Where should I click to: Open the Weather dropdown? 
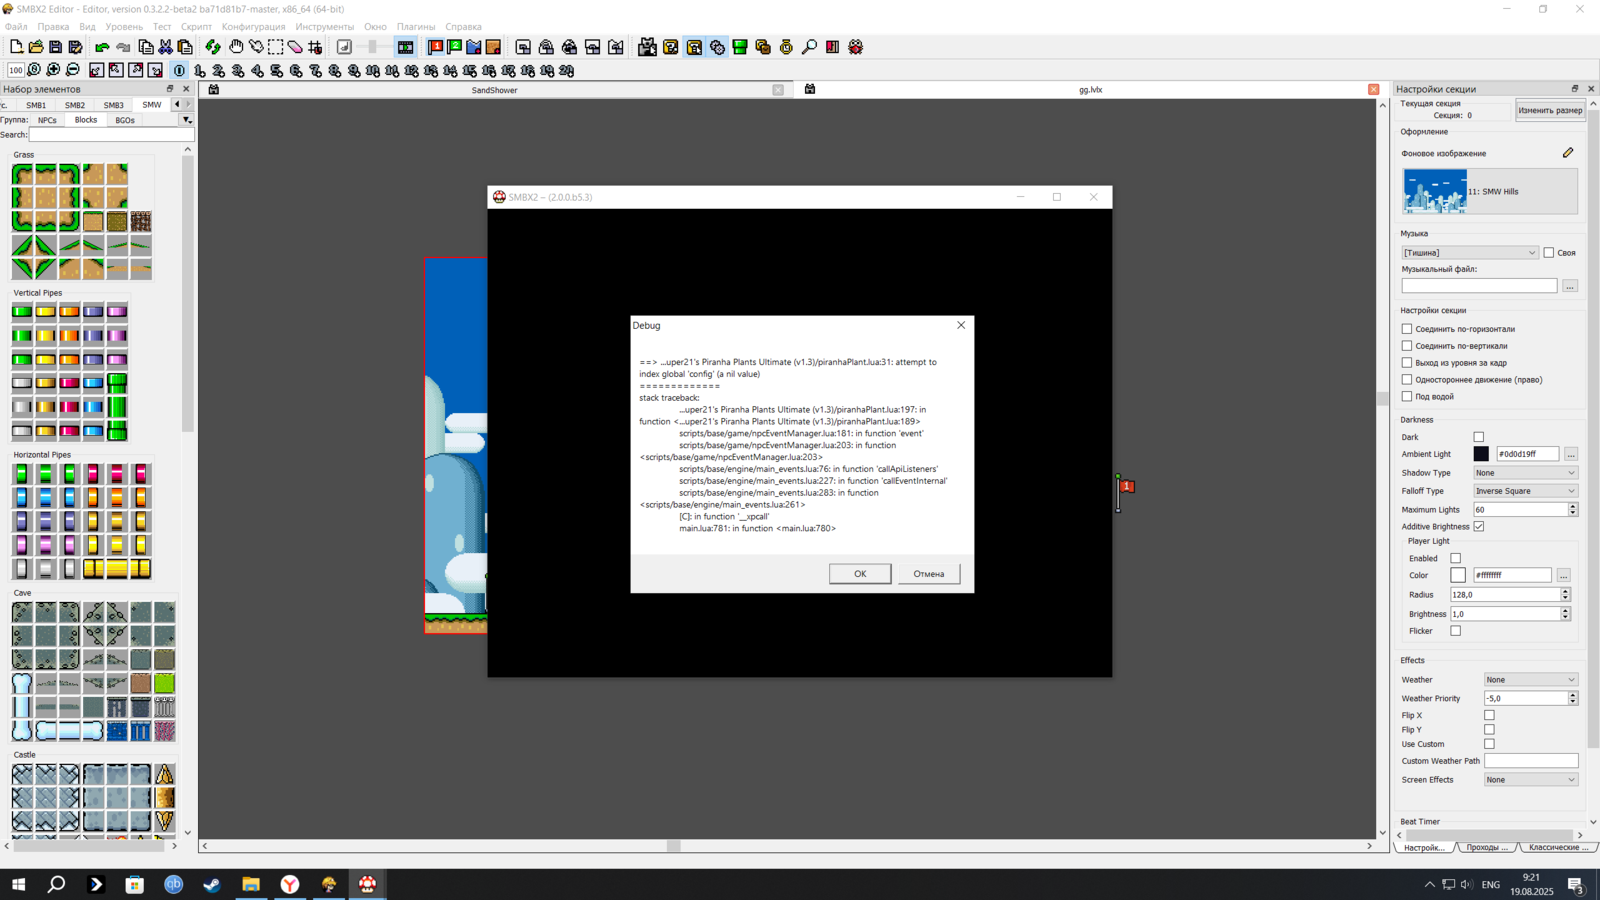[x=1531, y=680]
